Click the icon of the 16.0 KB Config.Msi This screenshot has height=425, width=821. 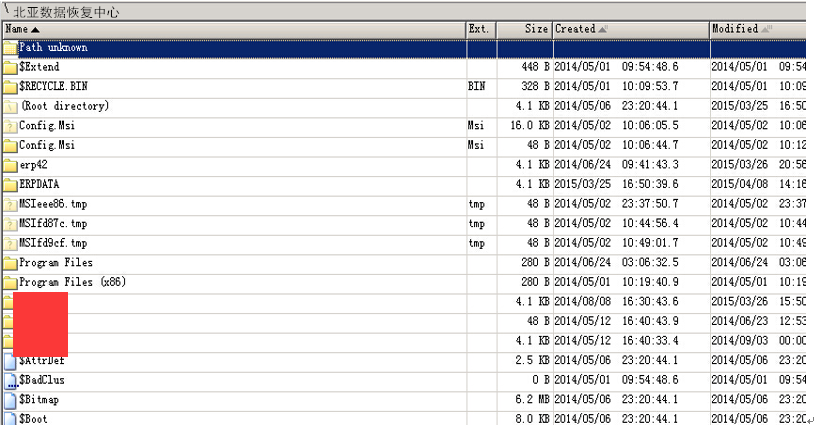(10, 126)
